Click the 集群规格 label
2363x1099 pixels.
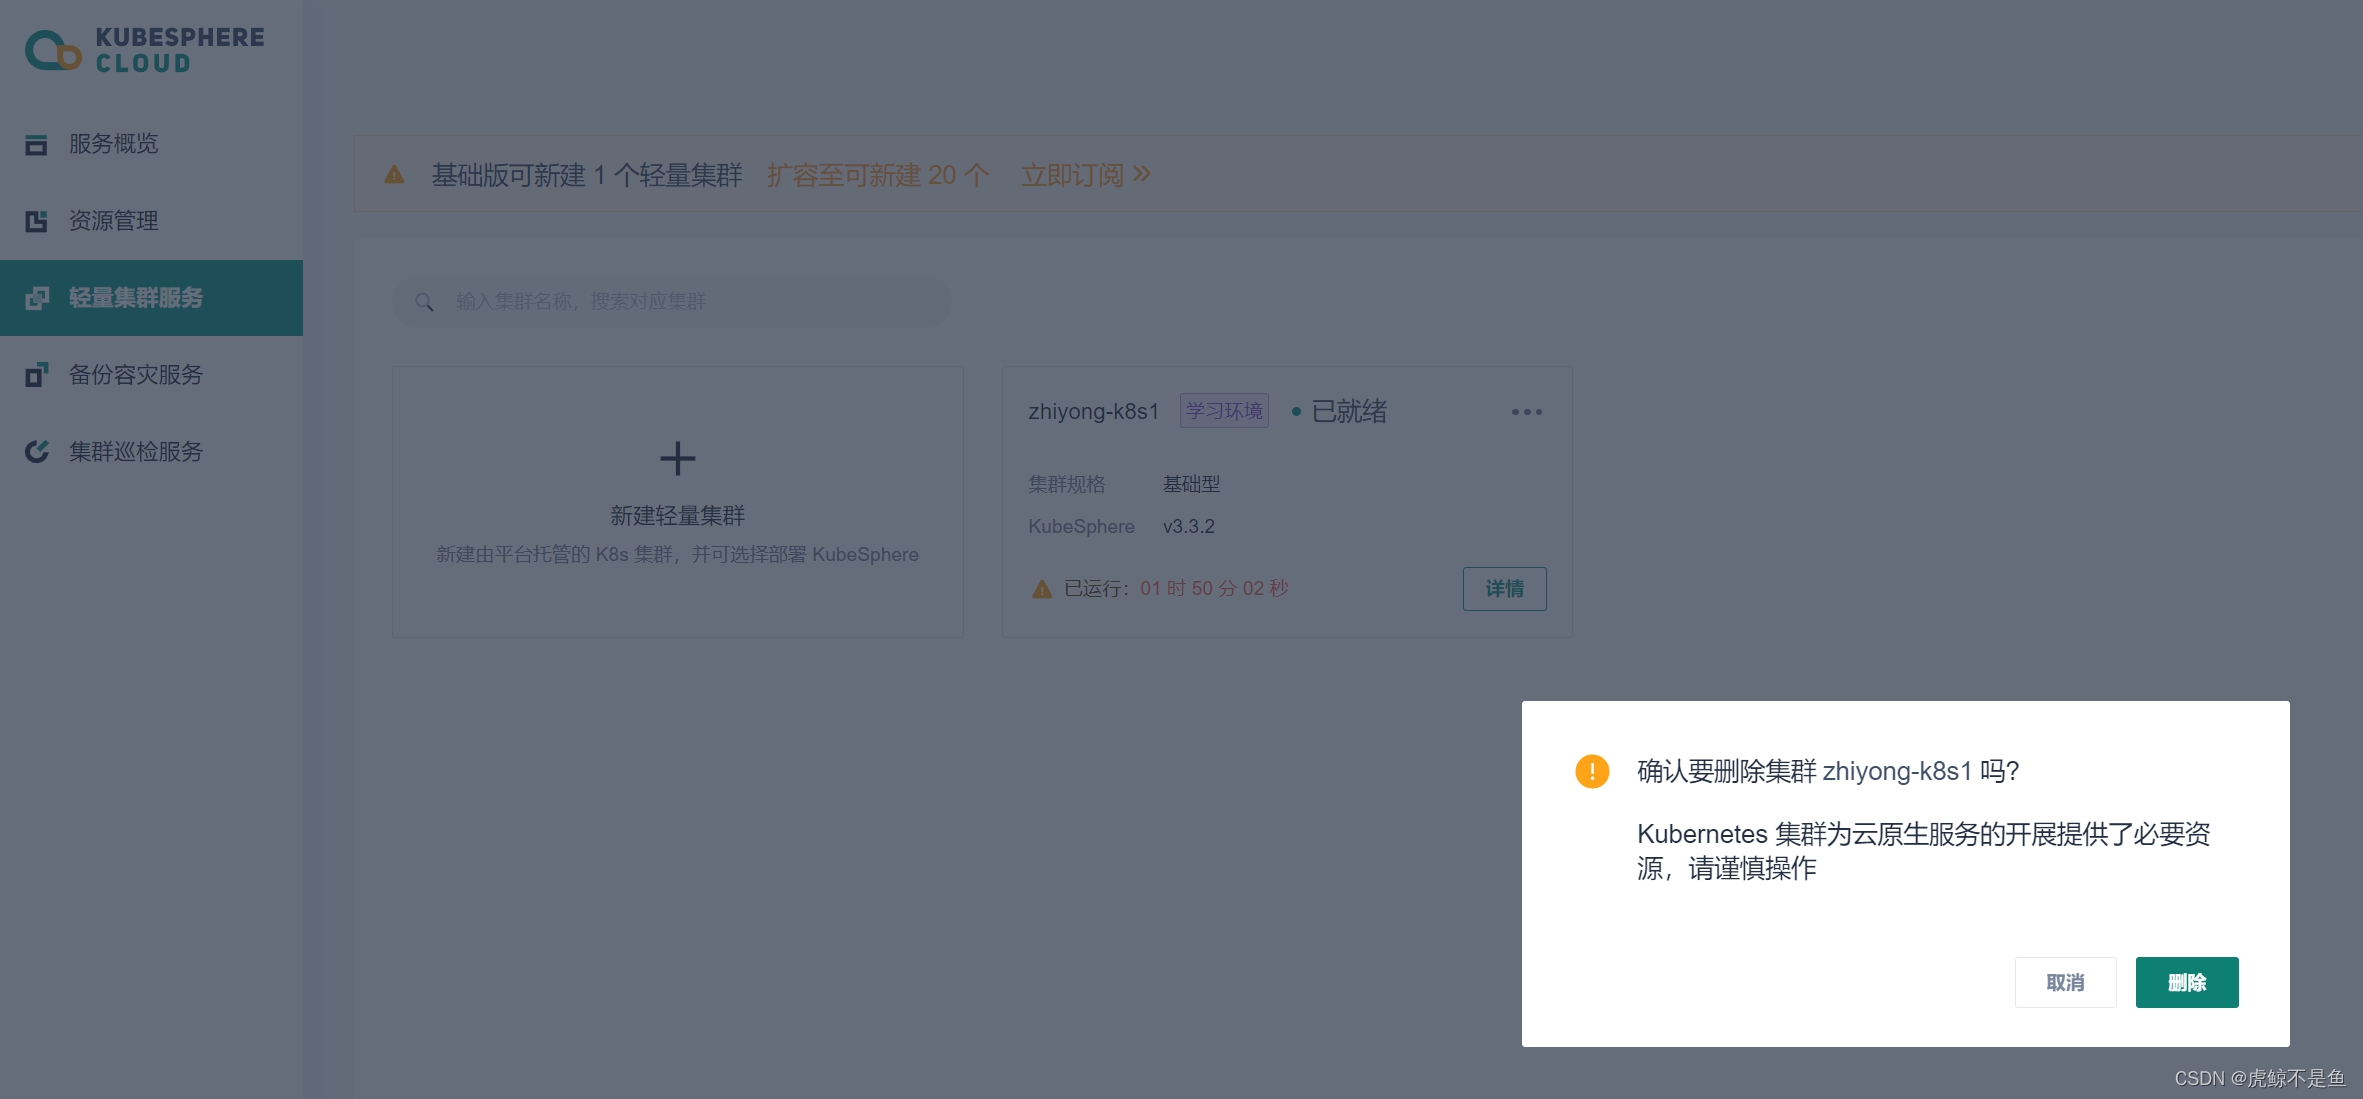(1067, 484)
